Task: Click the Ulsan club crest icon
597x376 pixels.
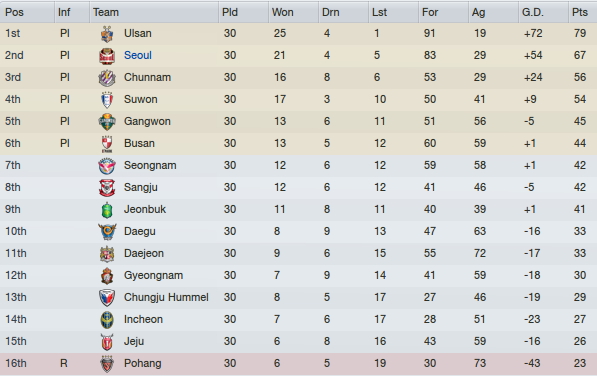Action: coord(107,34)
